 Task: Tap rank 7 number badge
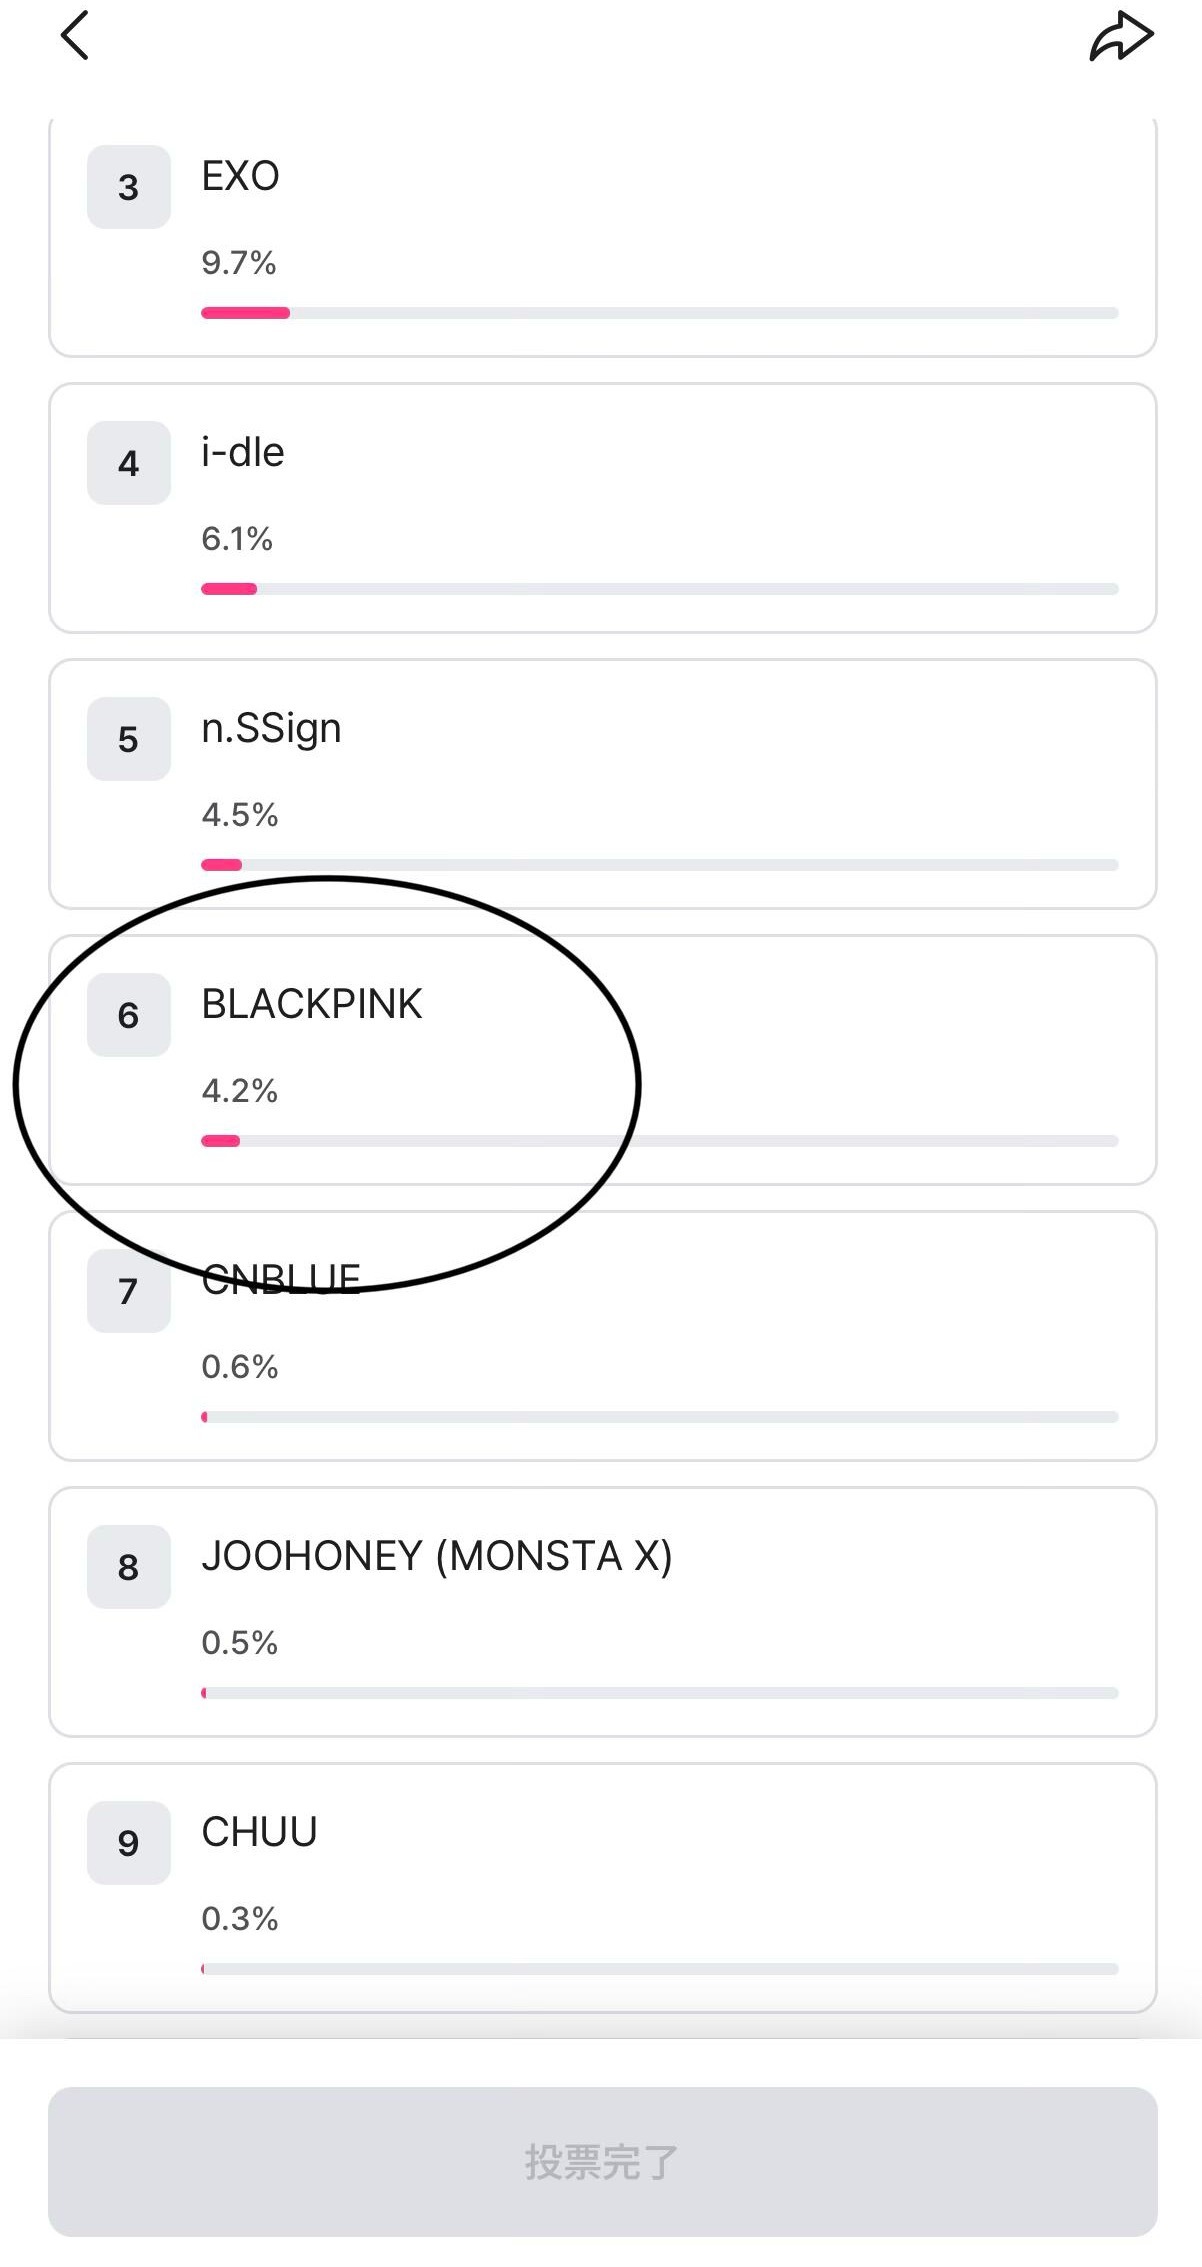click(128, 1291)
